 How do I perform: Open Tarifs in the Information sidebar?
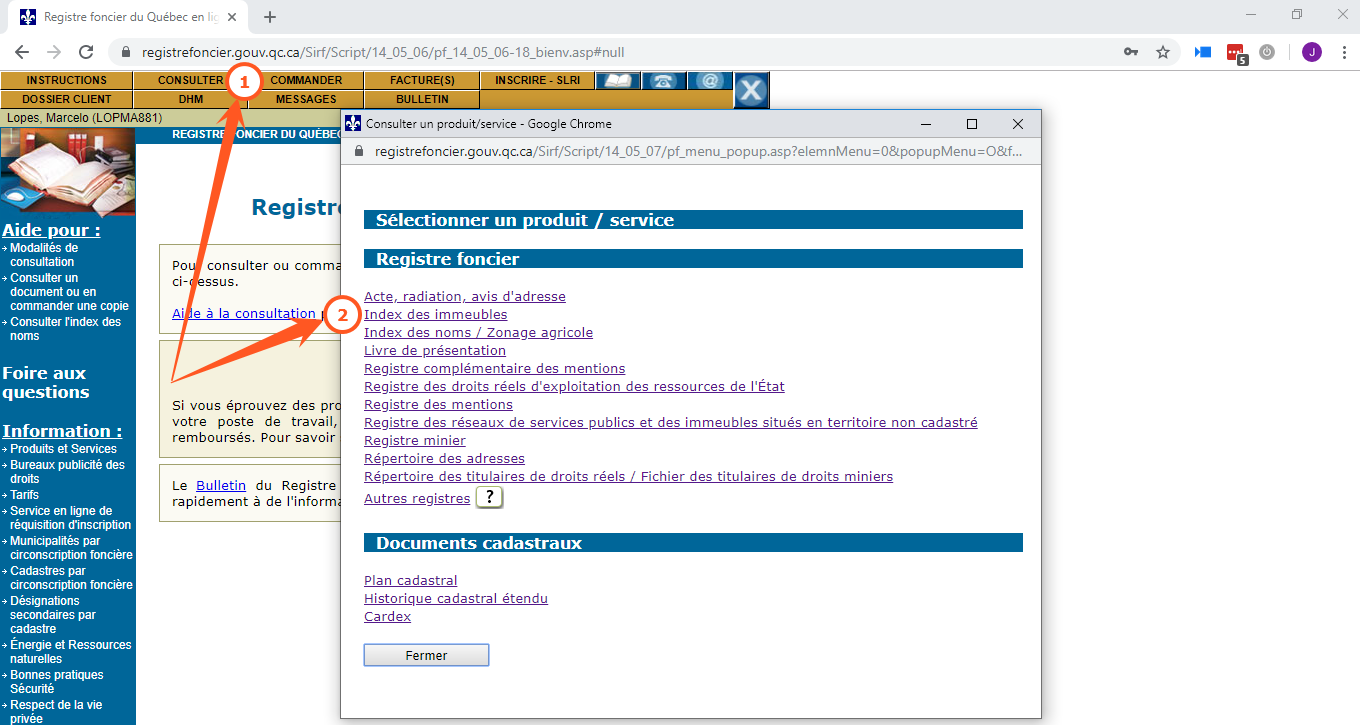pos(25,495)
